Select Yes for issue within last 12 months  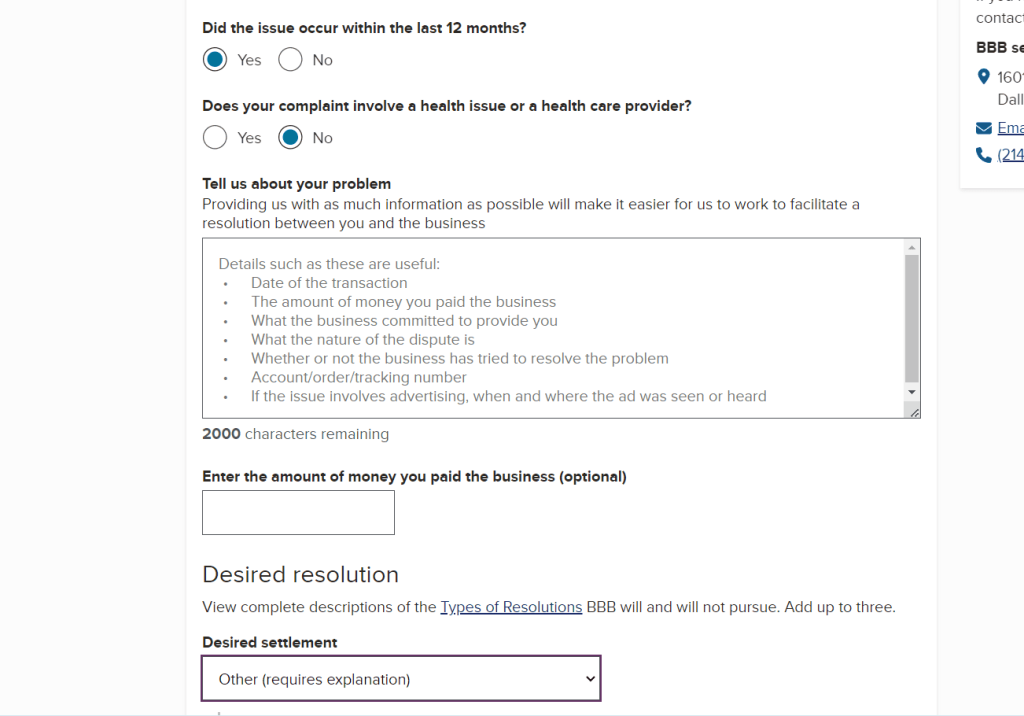click(x=214, y=59)
